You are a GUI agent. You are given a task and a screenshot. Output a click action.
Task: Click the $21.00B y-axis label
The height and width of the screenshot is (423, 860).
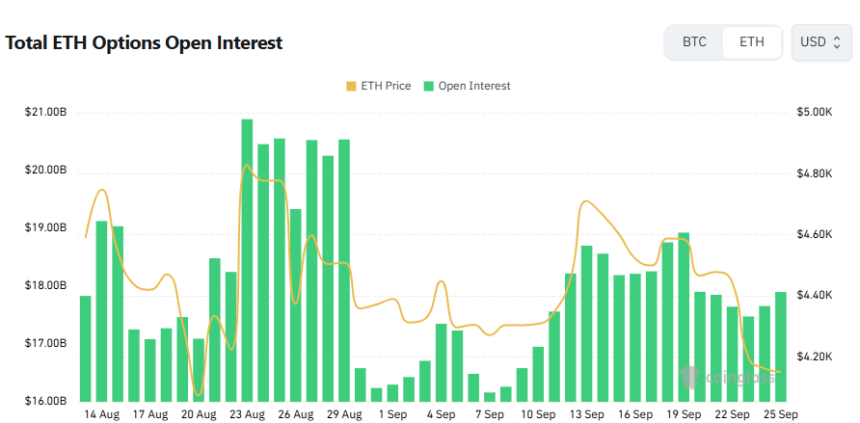(x=45, y=112)
